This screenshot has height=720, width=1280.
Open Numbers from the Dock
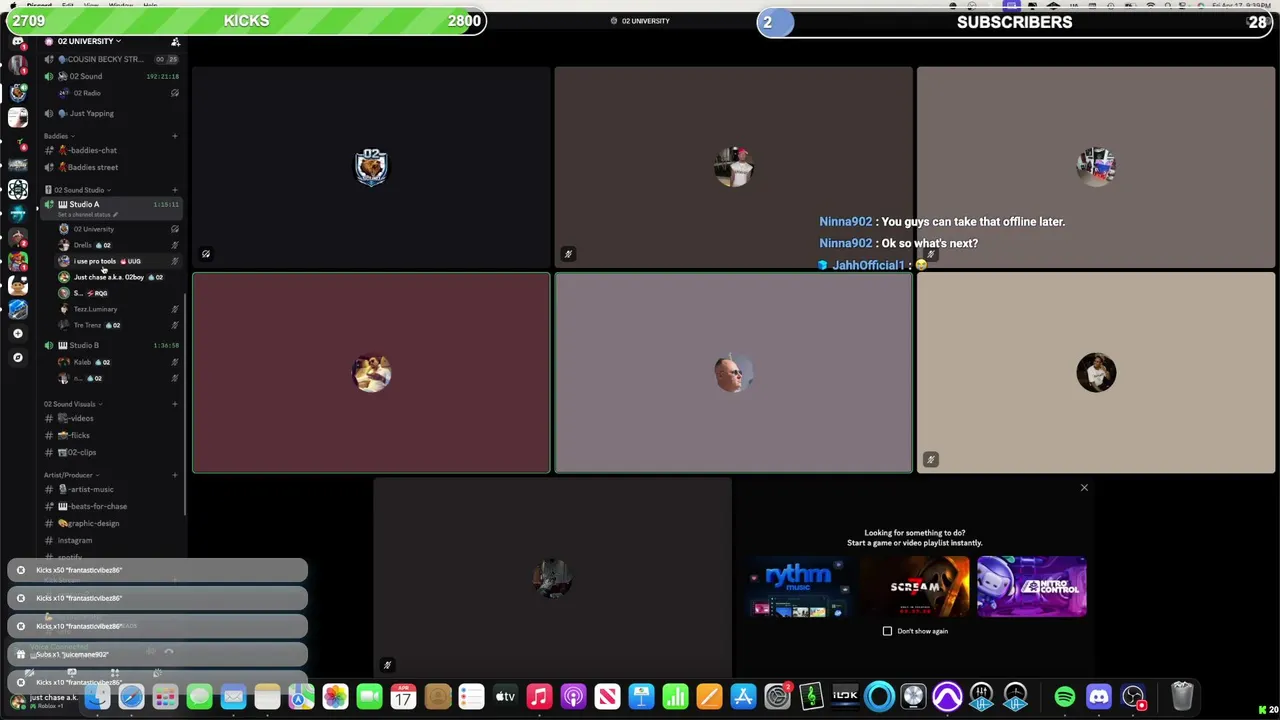pos(675,697)
